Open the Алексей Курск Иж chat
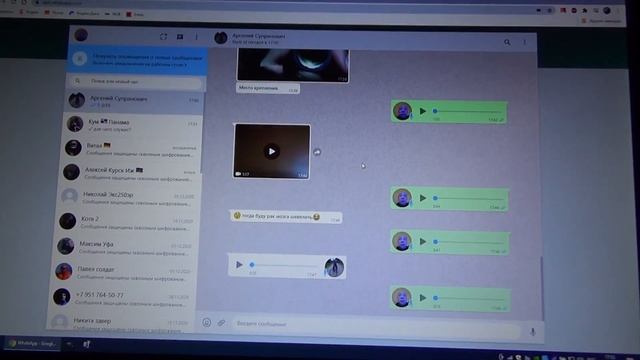Image resolution: width=640 pixels, height=360 pixels. point(129,173)
